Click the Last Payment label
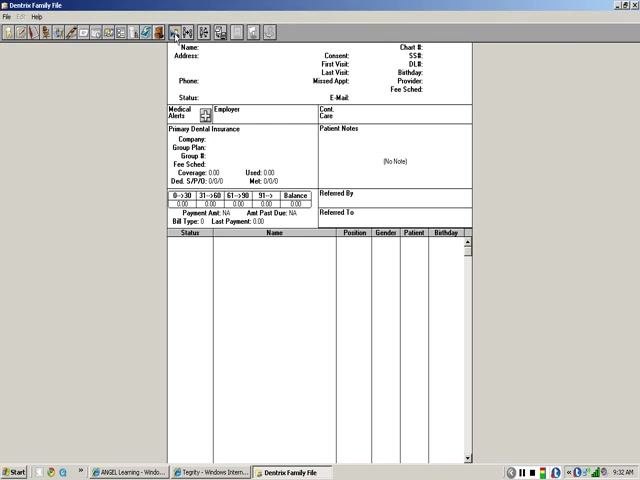 coord(231,222)
